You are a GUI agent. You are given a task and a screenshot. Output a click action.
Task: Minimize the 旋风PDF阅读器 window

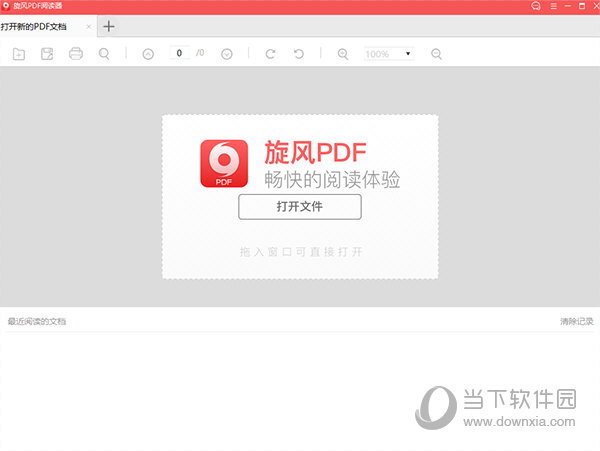pyautogui.click(x=568, y=6)
